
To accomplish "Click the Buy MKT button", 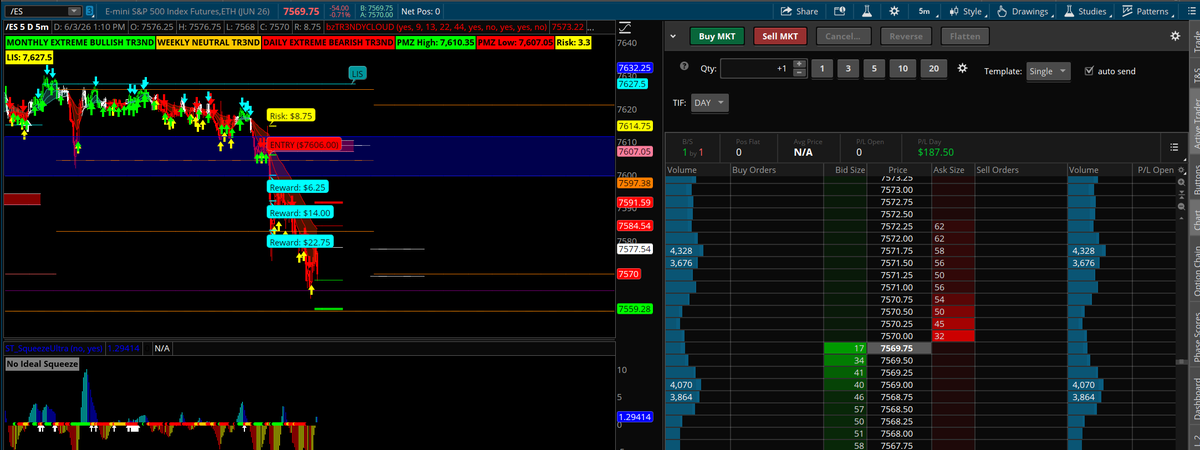I will tap(717, 36).
